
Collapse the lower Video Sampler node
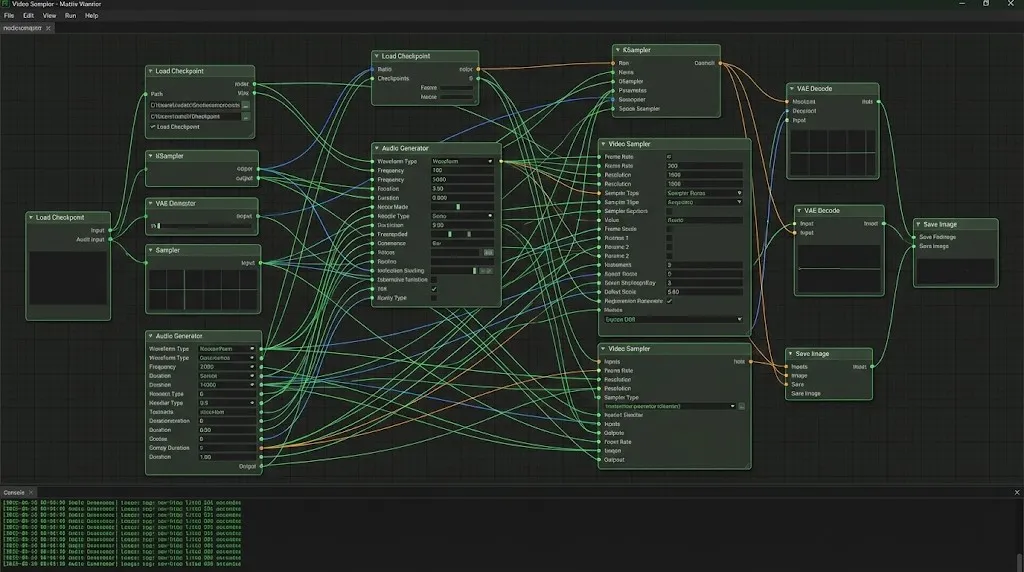(x=603, y=349)
